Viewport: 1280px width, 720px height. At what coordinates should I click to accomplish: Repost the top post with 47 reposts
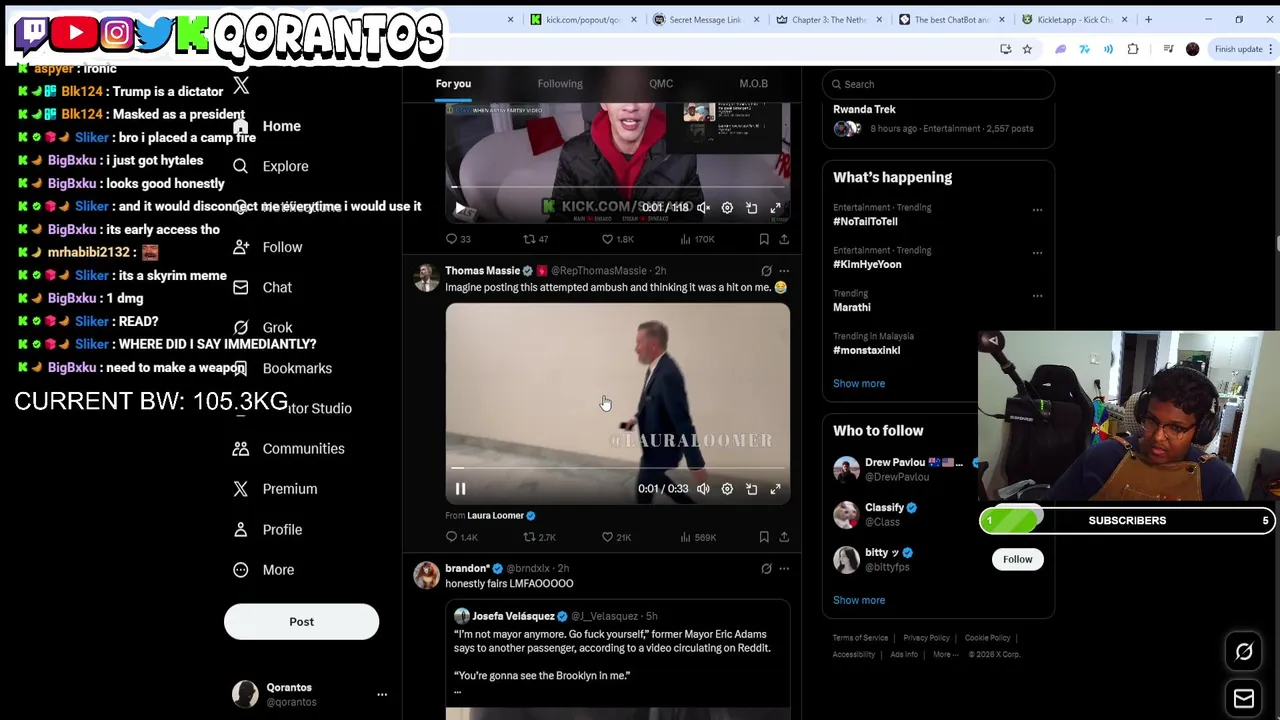(x=536, y=239)
